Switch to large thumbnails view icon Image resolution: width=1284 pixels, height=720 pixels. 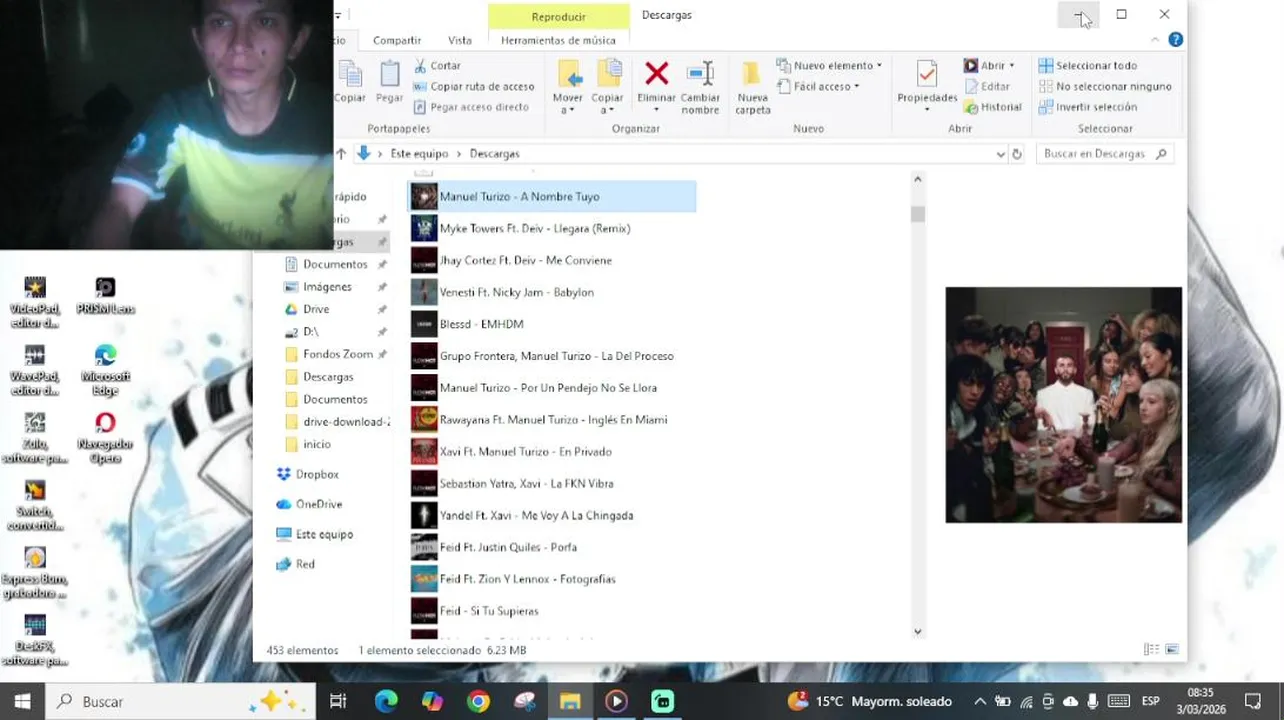point(1172,650)
